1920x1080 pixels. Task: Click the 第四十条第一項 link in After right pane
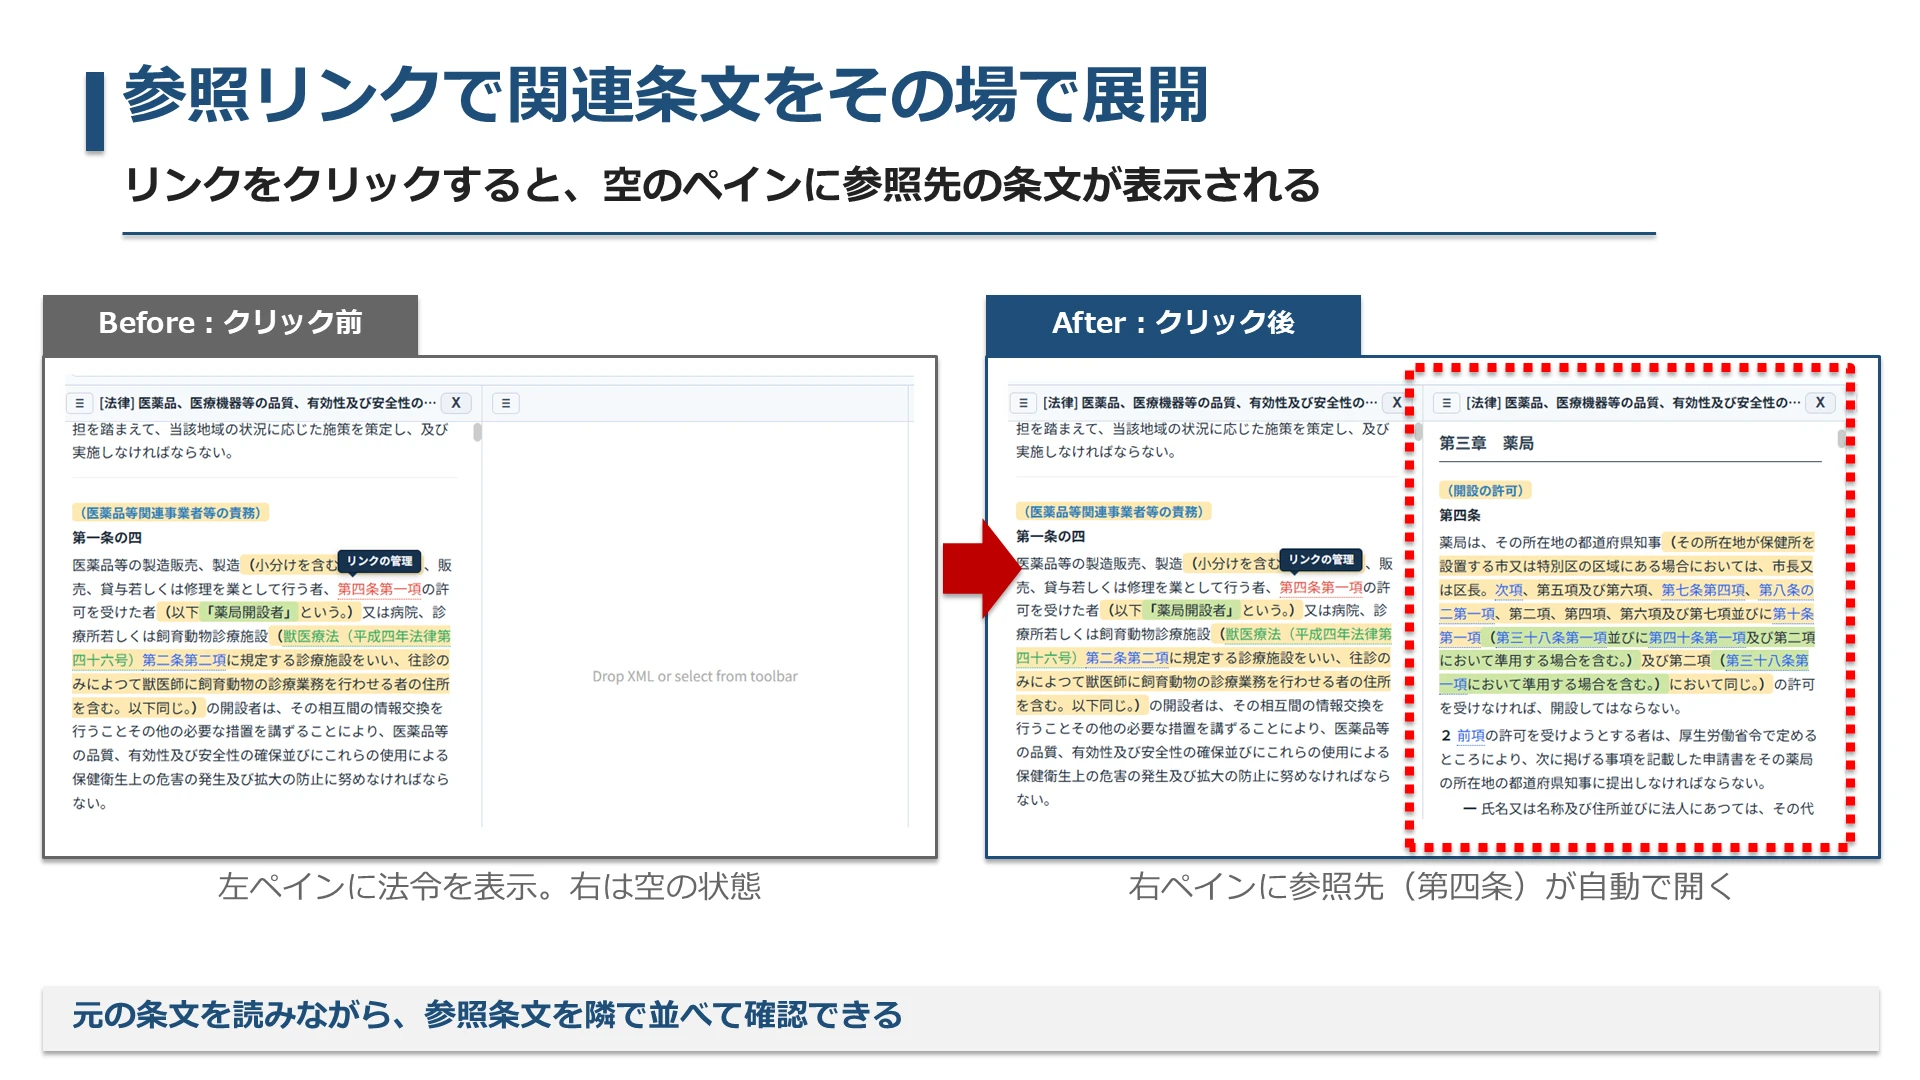[1697, 637]
